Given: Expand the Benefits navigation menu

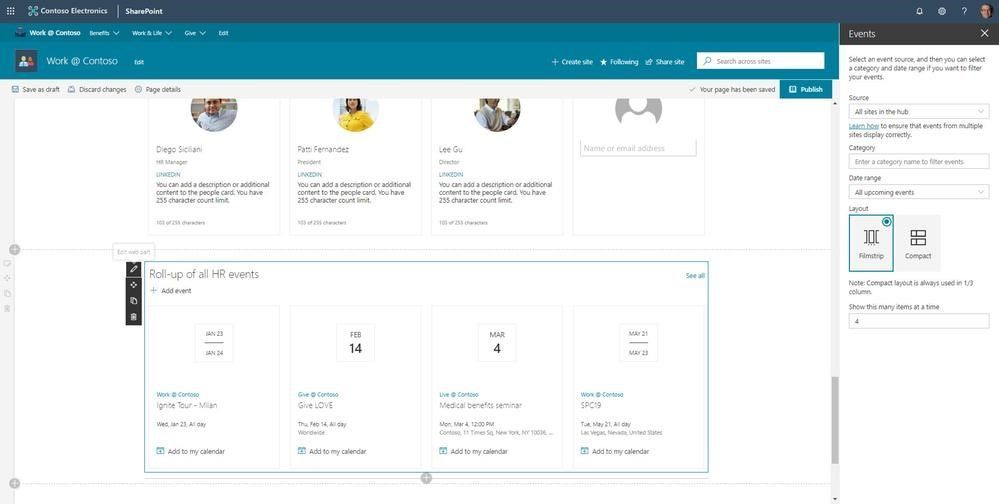Looking at the screenshot, I should (x=104, y=33).
